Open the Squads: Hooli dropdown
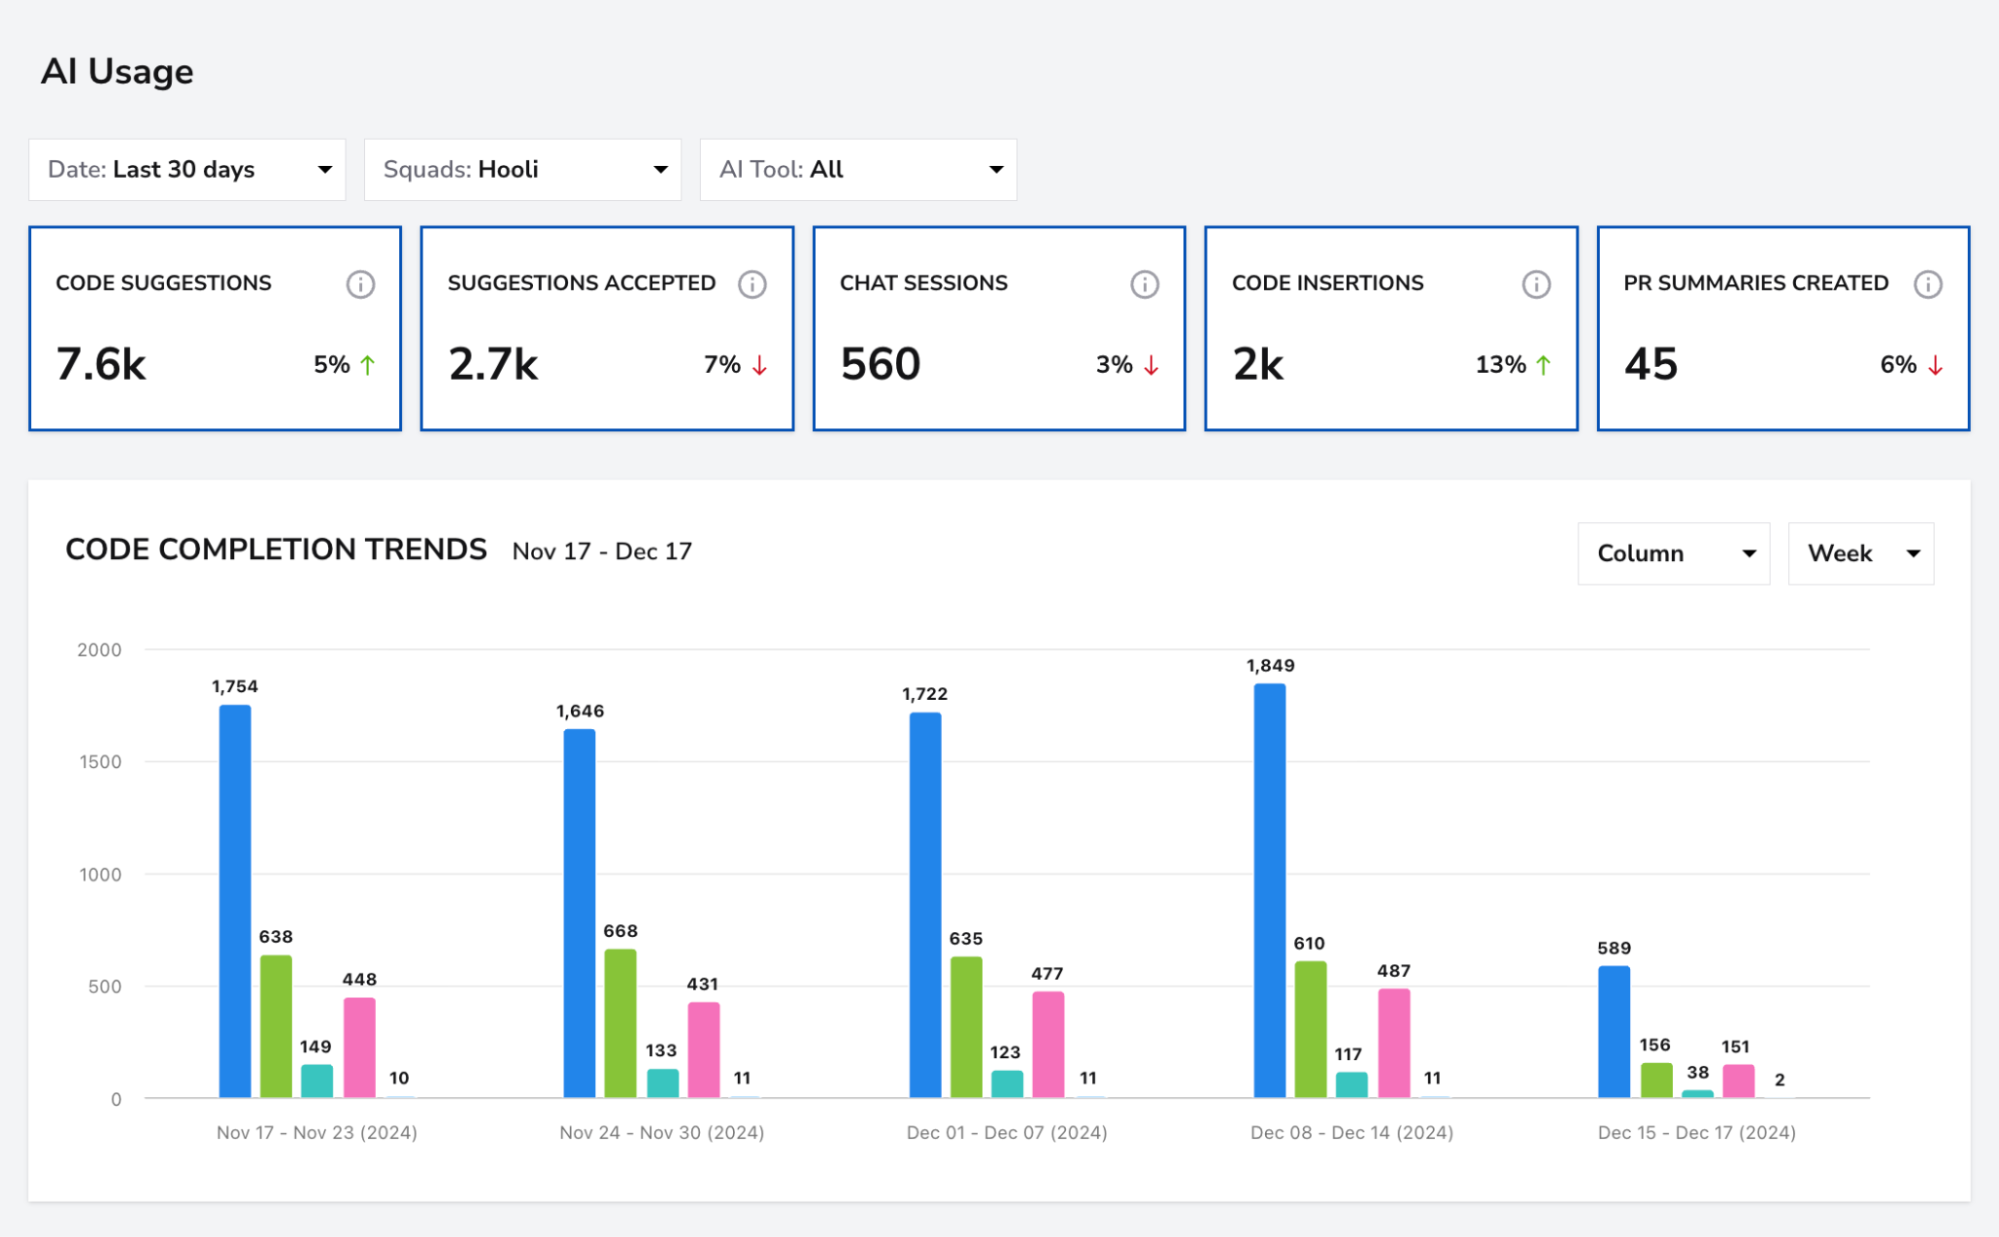Screen dimensions: 1999x1237 [x=523, y=169]
